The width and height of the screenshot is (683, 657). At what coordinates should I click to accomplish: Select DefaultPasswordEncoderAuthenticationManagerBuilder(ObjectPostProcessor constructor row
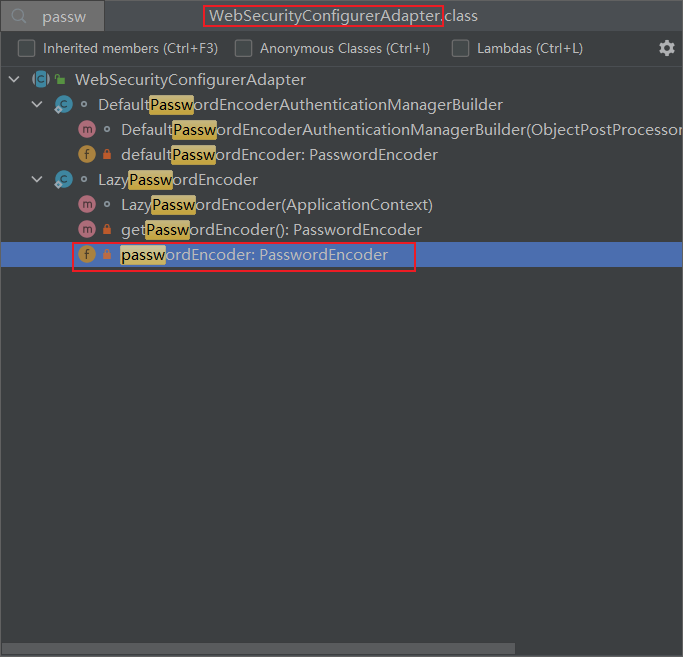pos(342,129)
